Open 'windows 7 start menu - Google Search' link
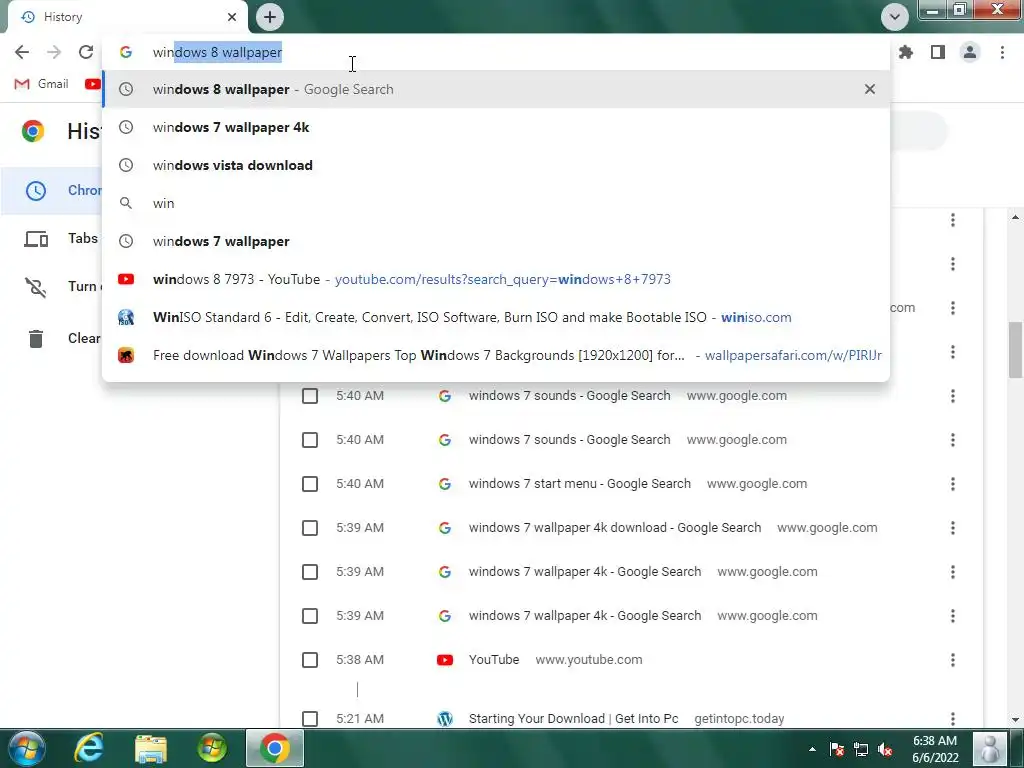 click(x=579, y=484)
